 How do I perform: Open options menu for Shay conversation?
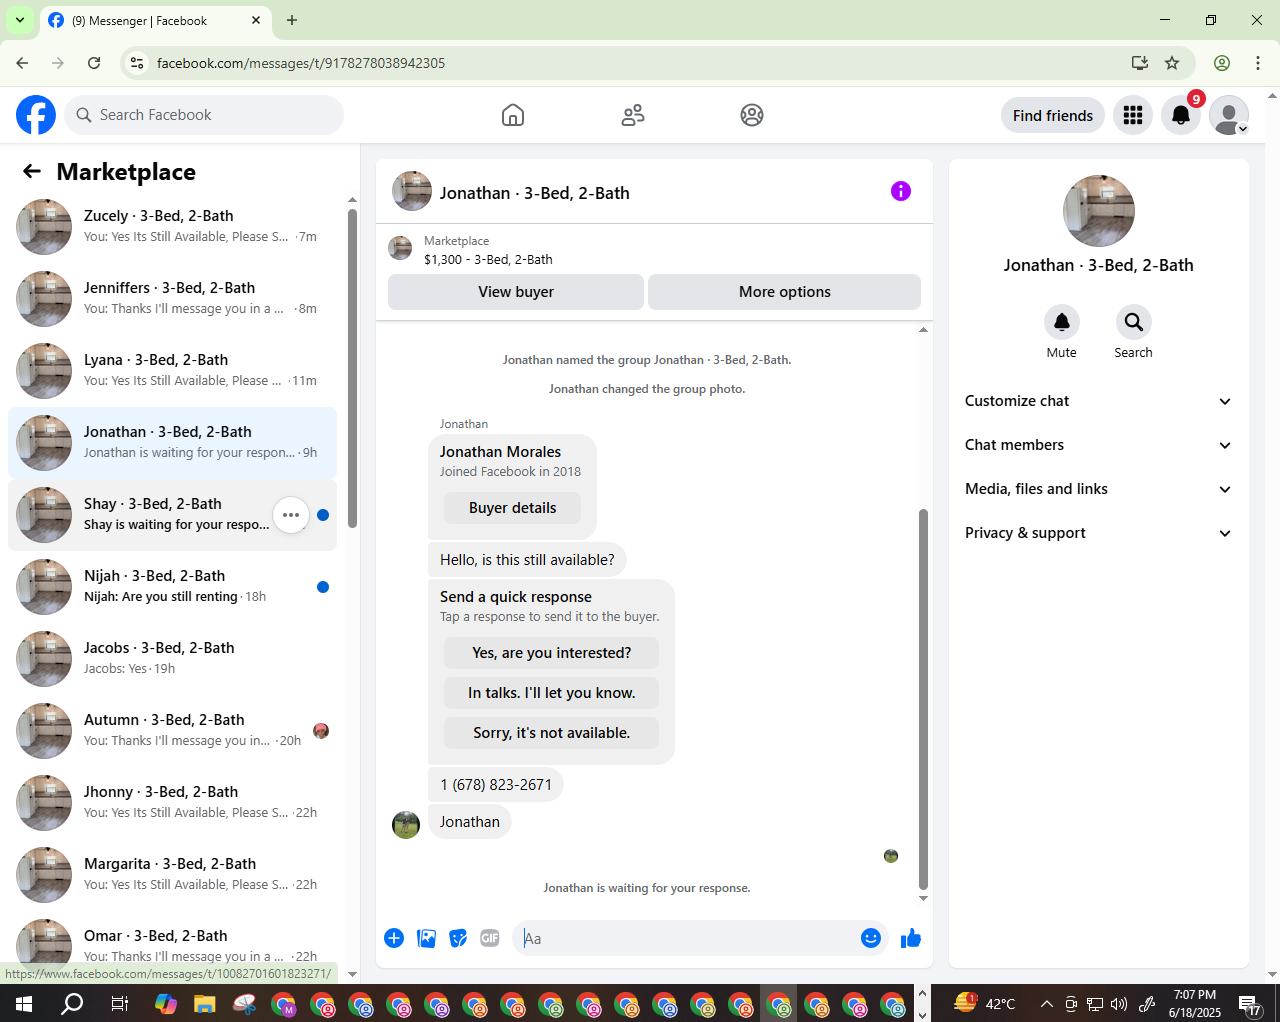point(291,515)
